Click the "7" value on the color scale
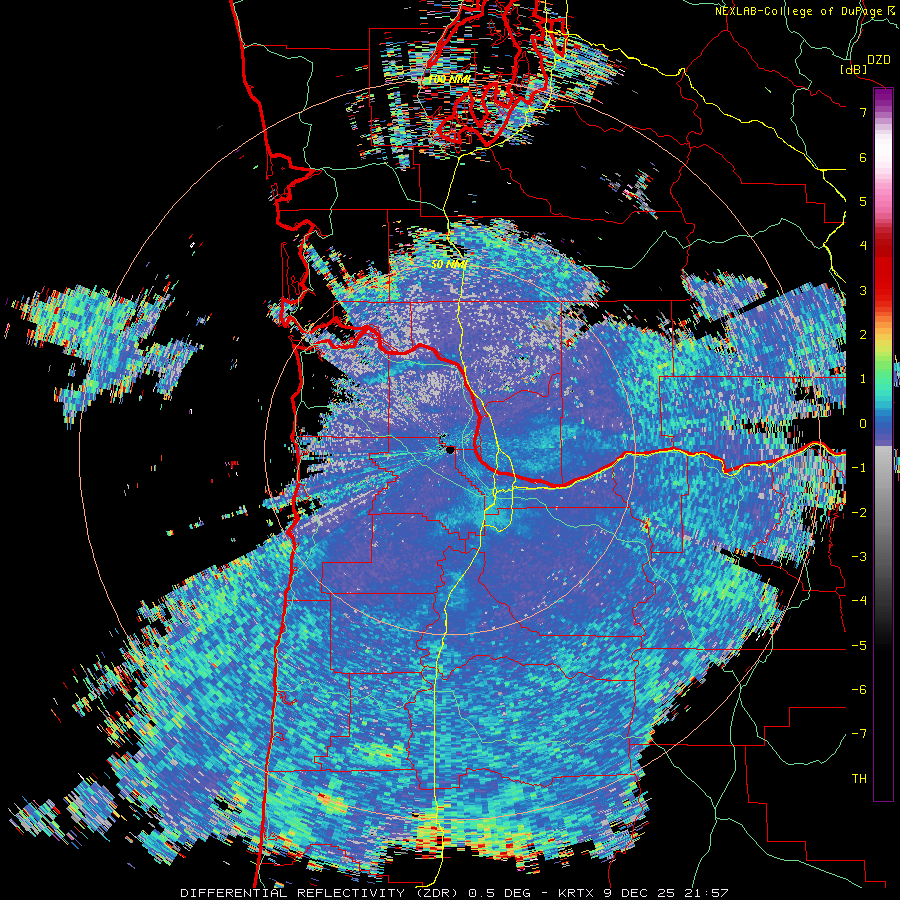The image size is (900, 900). click(x=863, y=112)
